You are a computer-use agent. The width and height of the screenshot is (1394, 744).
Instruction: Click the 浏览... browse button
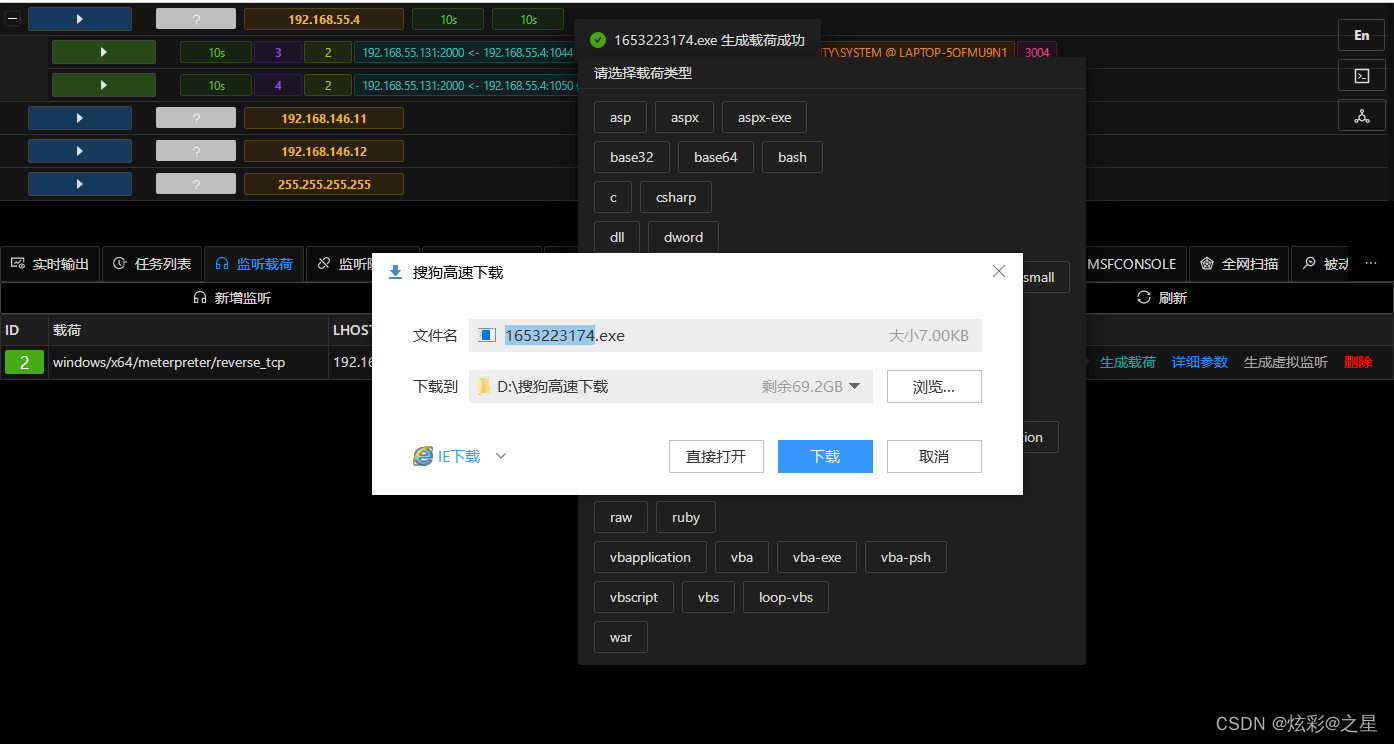coord(934,387)
